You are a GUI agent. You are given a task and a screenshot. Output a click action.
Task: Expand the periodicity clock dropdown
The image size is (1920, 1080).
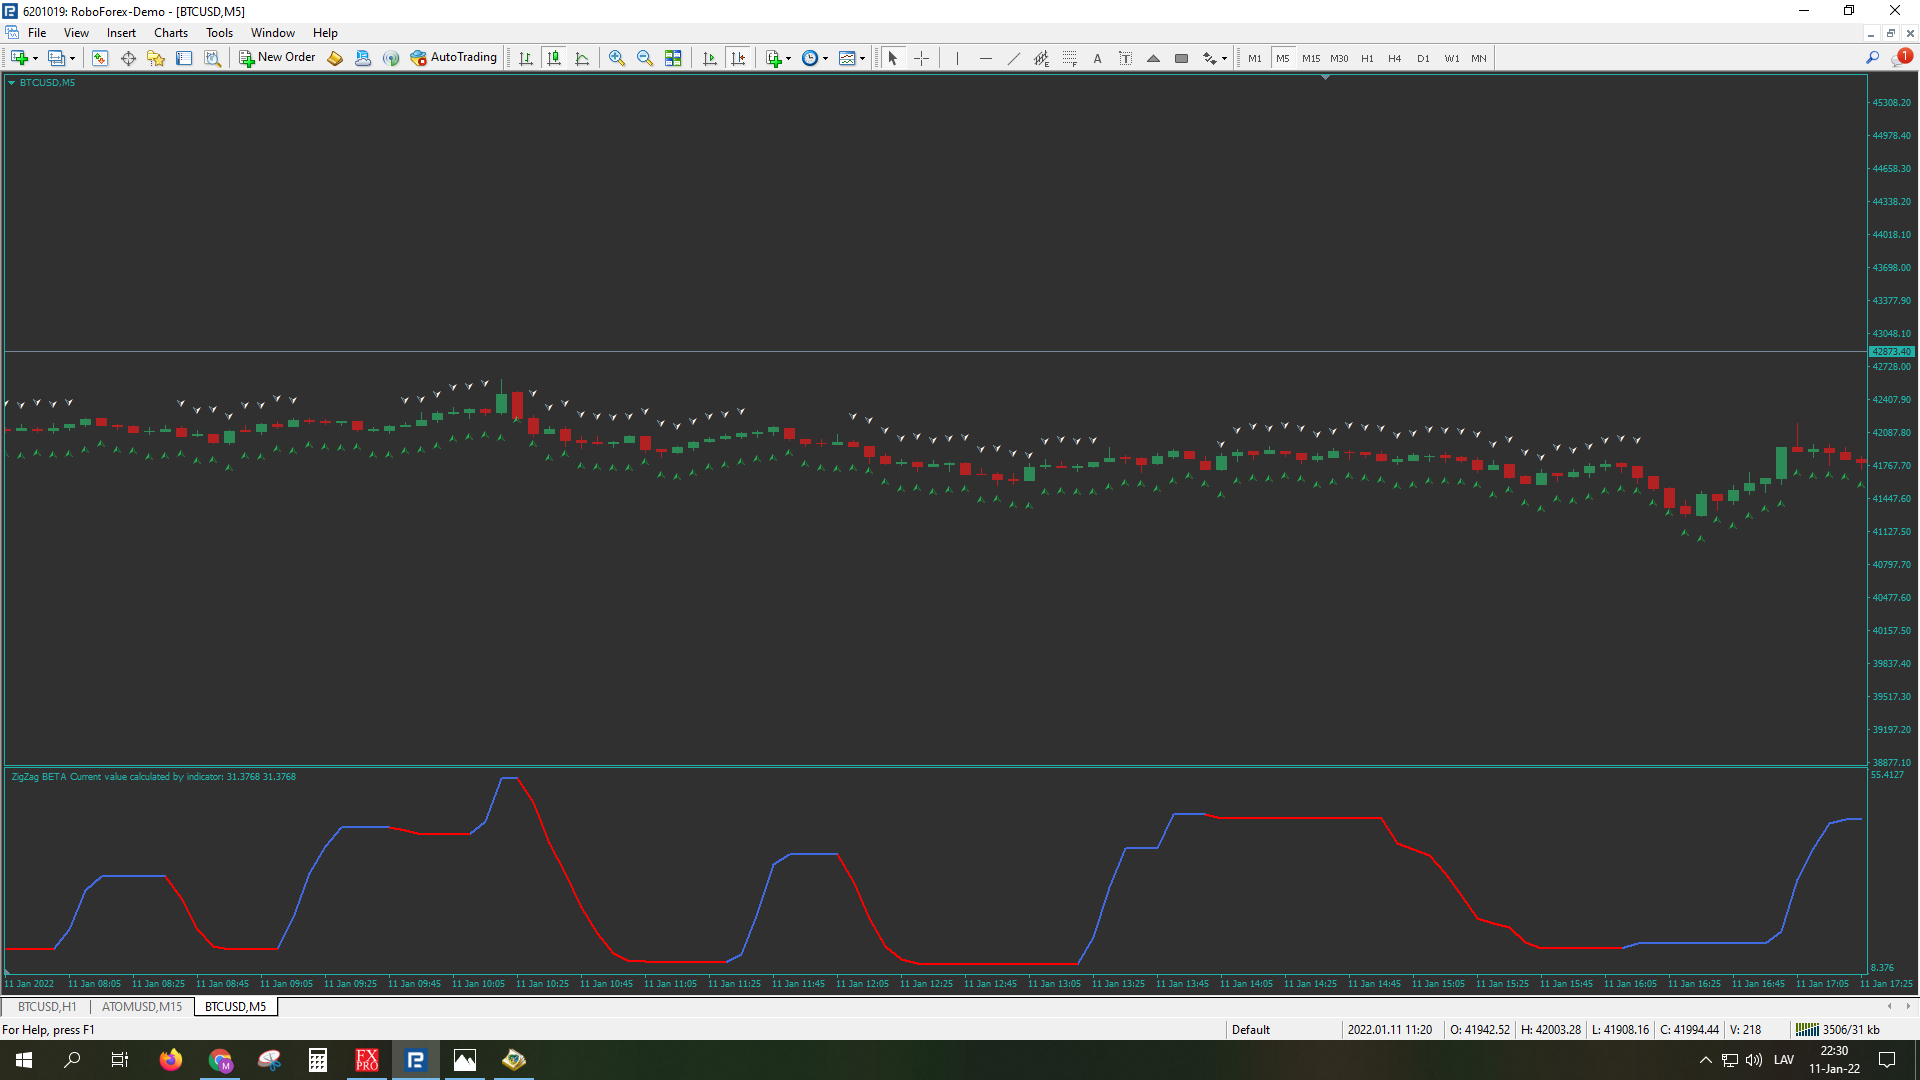pyautogui.click(x=825, y=59)
